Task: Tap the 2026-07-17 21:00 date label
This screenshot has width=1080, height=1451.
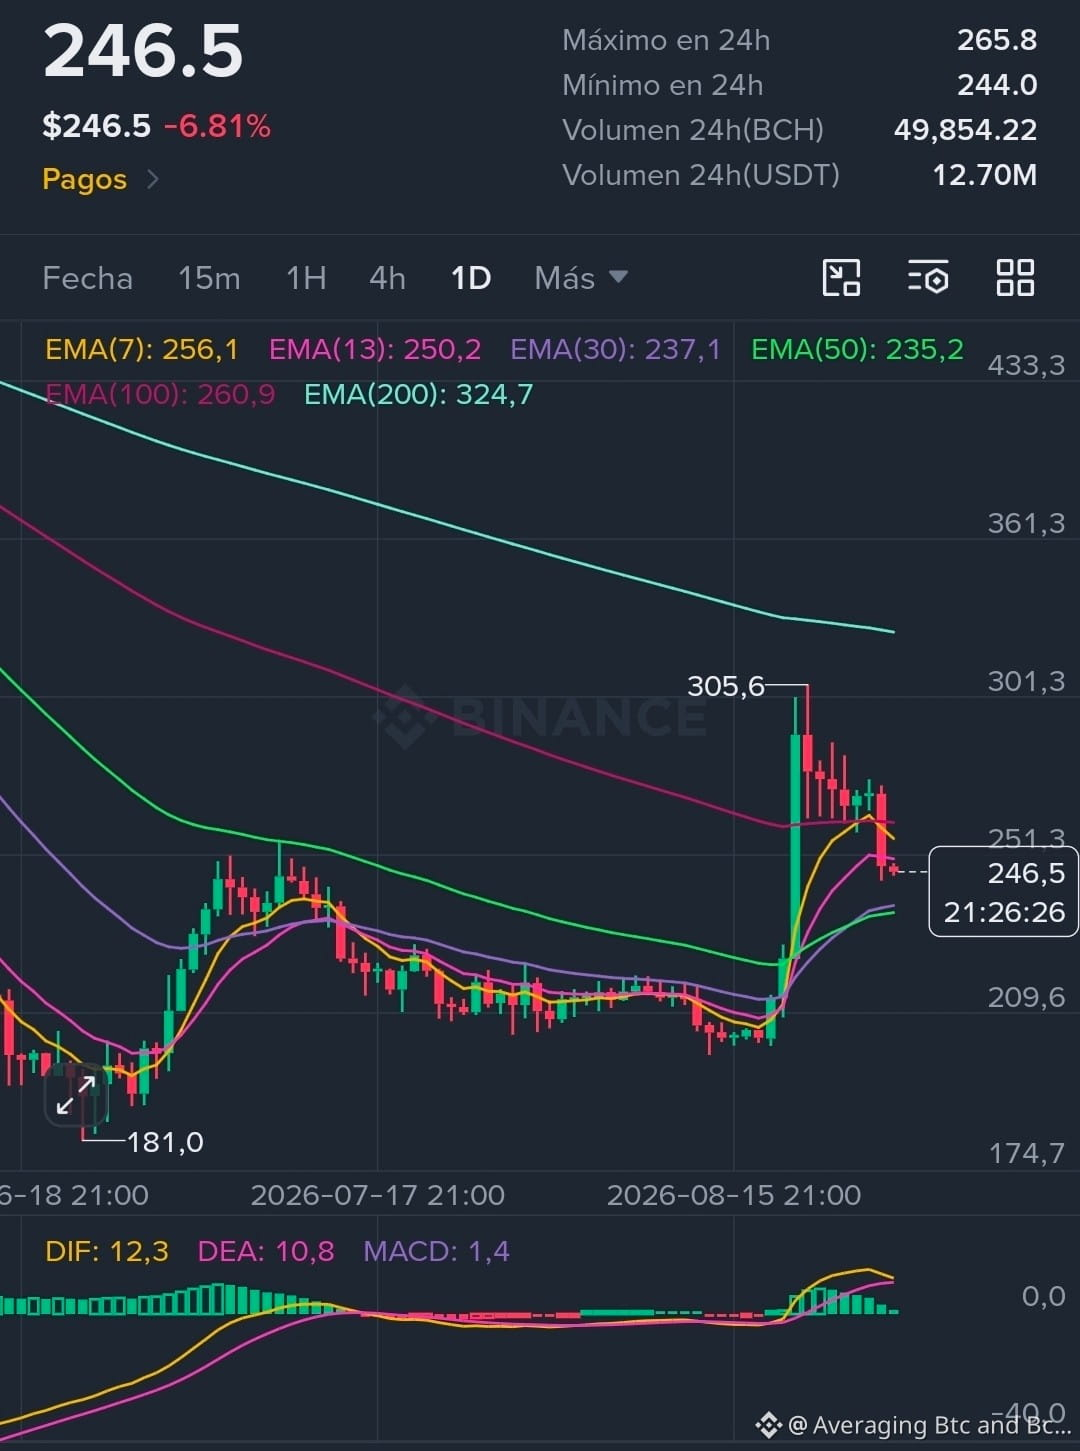Action: (x=377, y=1195)
